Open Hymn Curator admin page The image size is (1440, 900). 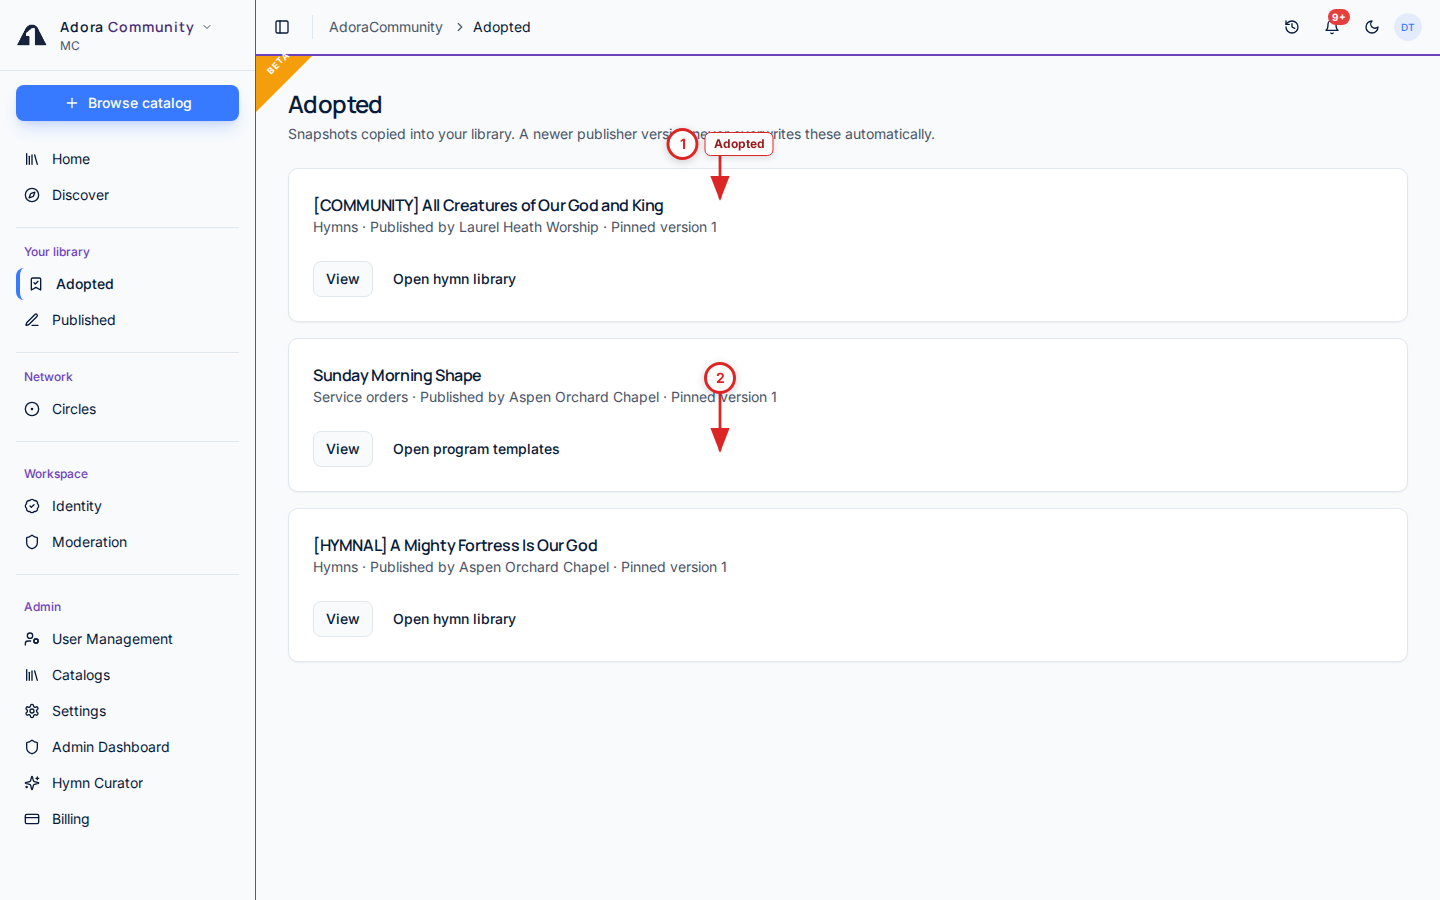click(x=127, y=783)
